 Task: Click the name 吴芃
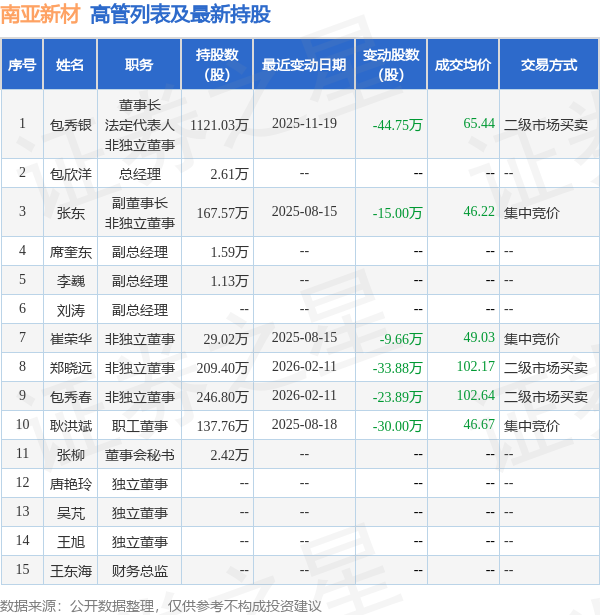(x=71, y=513)
